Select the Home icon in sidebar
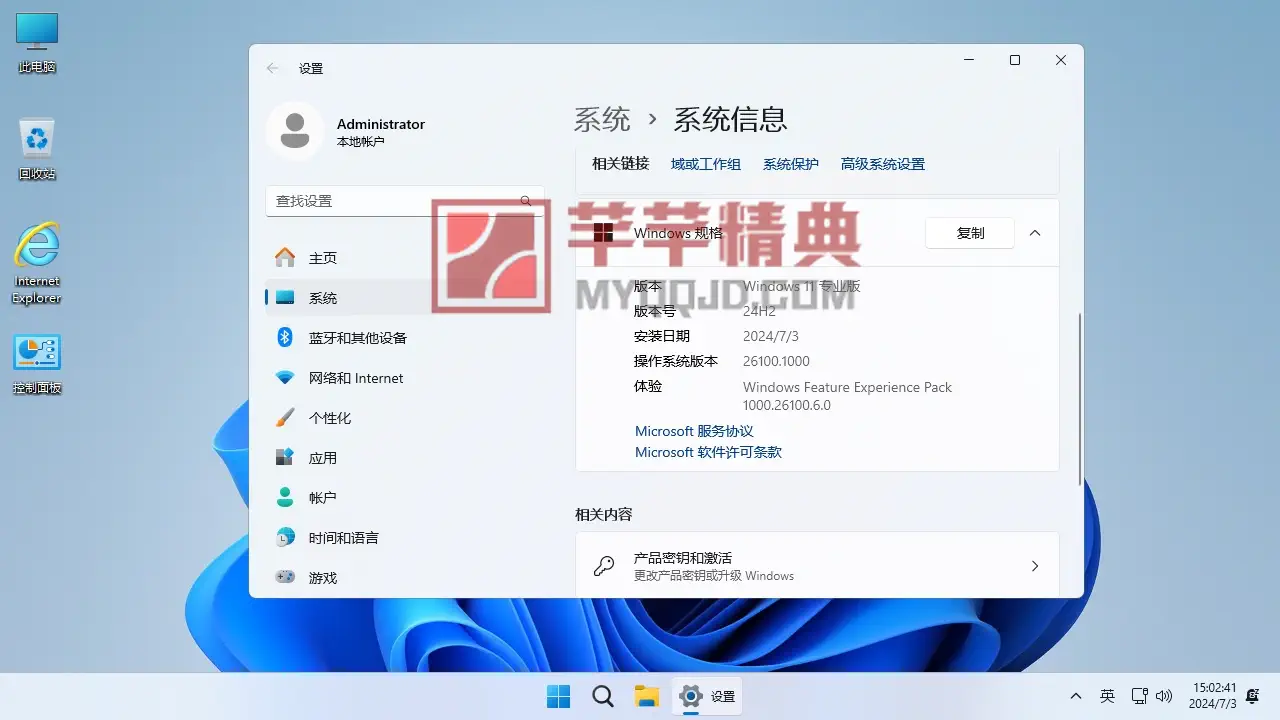This screenshot has width=1280, height=720. click(285, 257)
